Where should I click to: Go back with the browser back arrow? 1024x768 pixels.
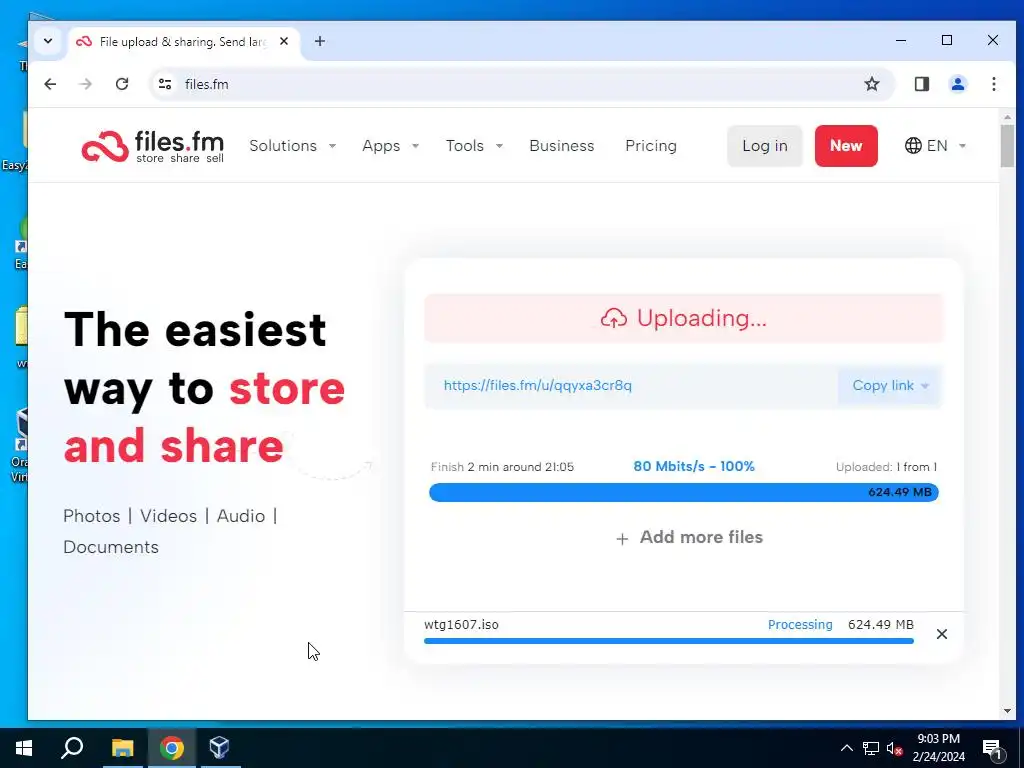[x=50, y=84]
